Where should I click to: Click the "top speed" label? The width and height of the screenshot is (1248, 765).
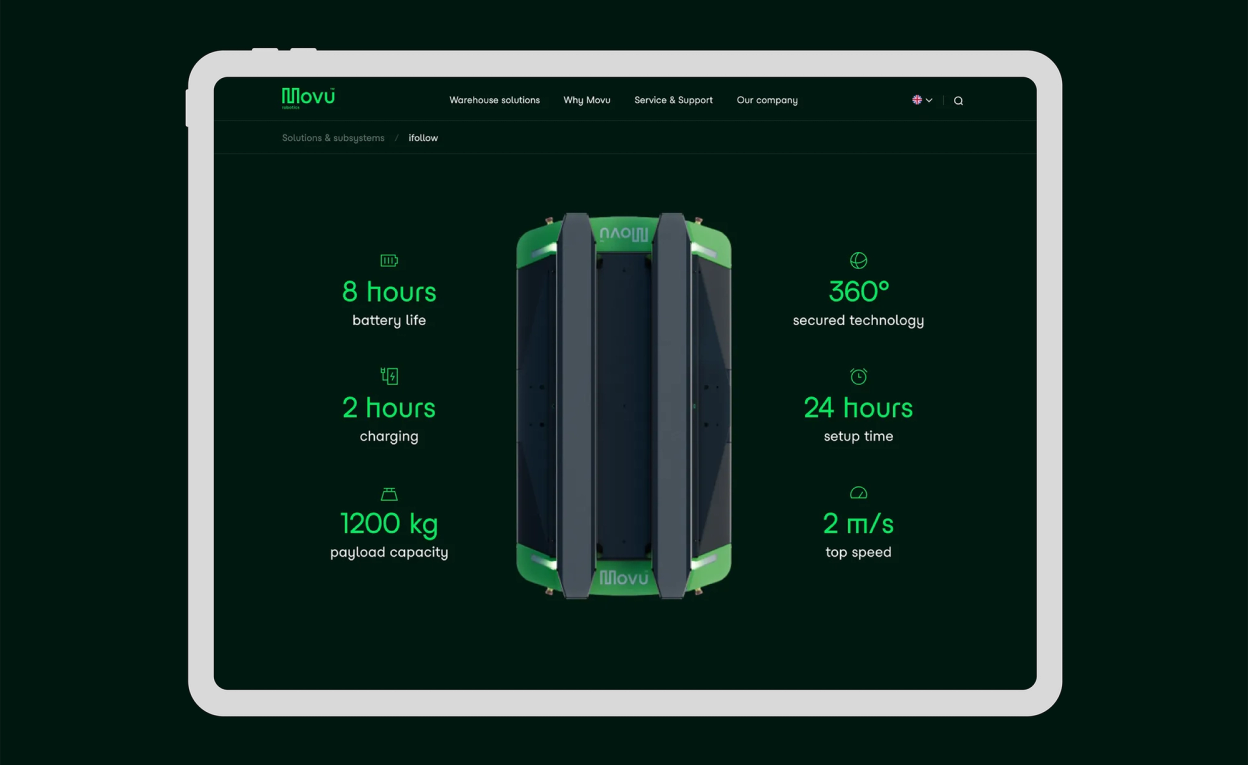point(858,552)
